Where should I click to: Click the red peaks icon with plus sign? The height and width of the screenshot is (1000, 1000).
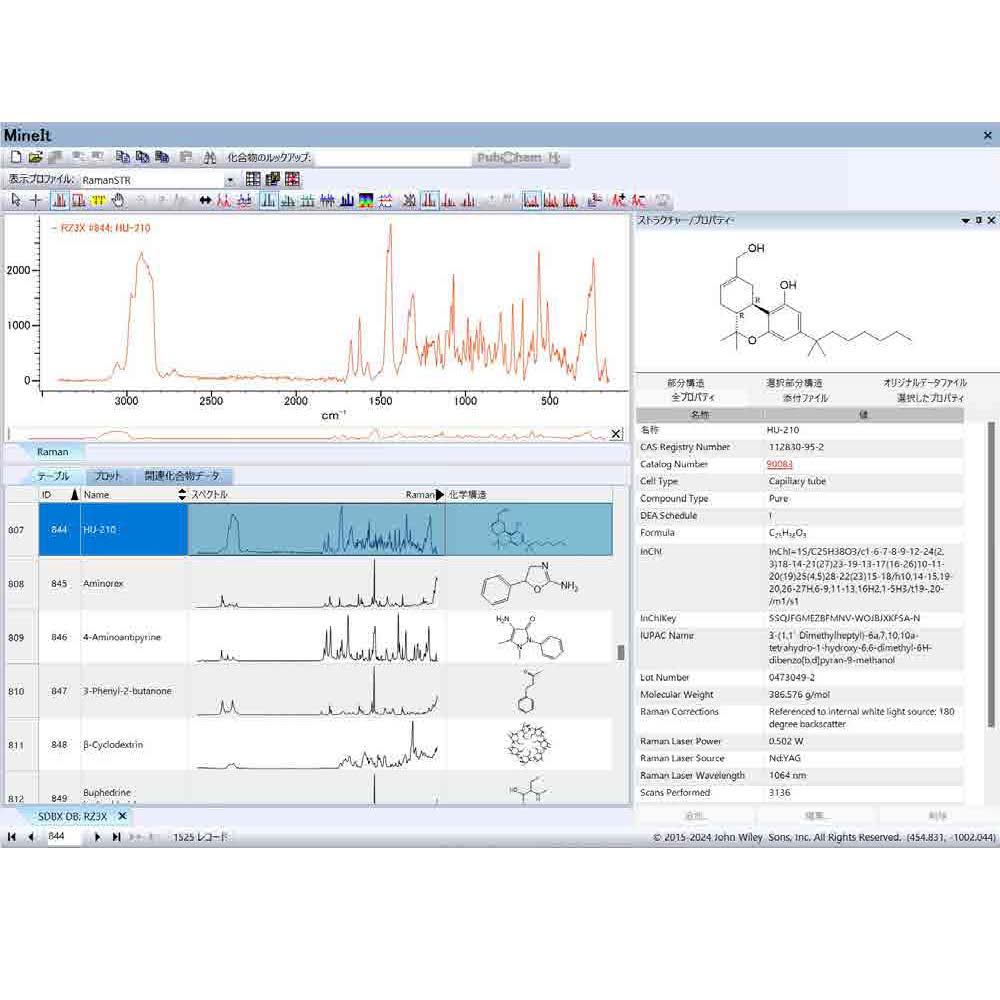click(618, 201)
